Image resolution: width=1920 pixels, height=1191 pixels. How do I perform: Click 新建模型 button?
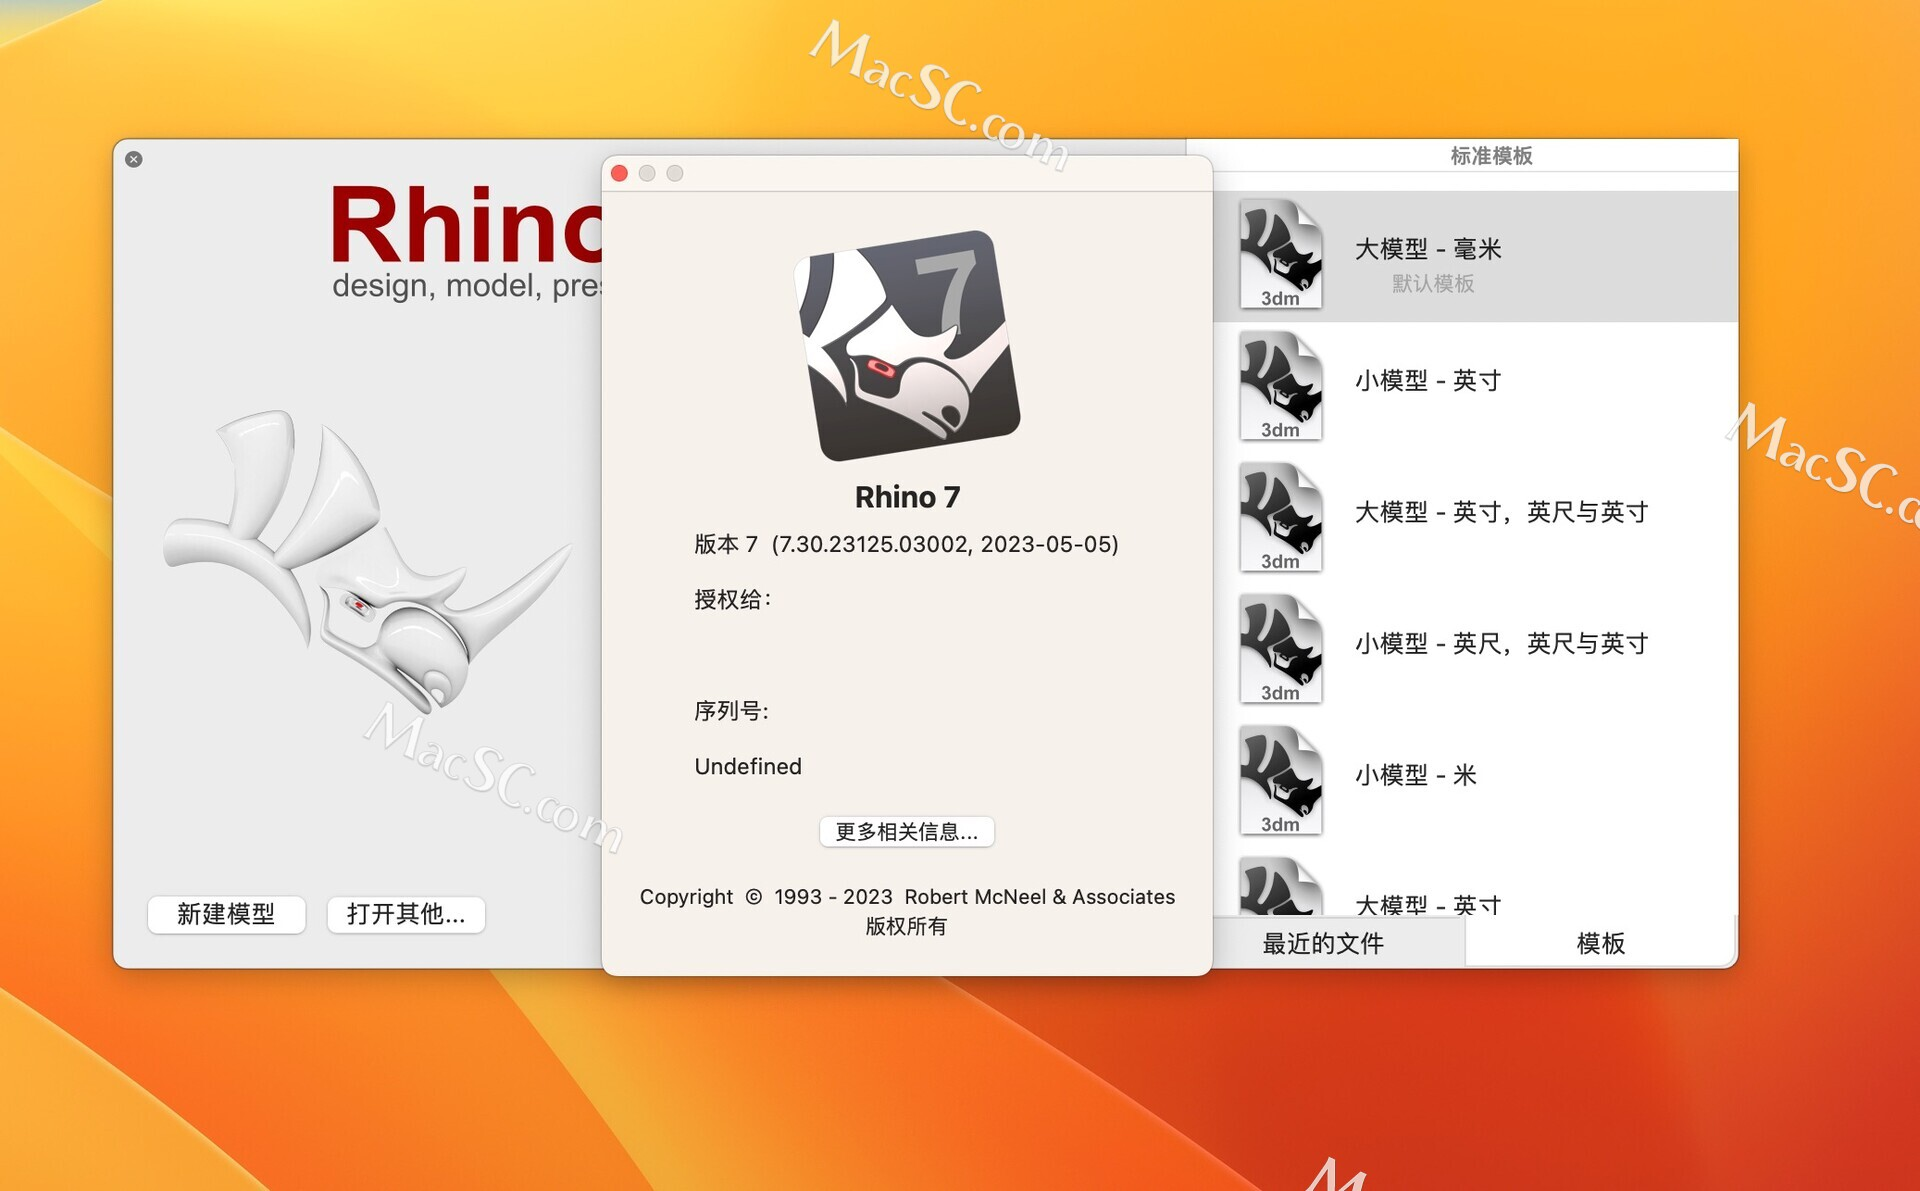(x=226, y=914)
